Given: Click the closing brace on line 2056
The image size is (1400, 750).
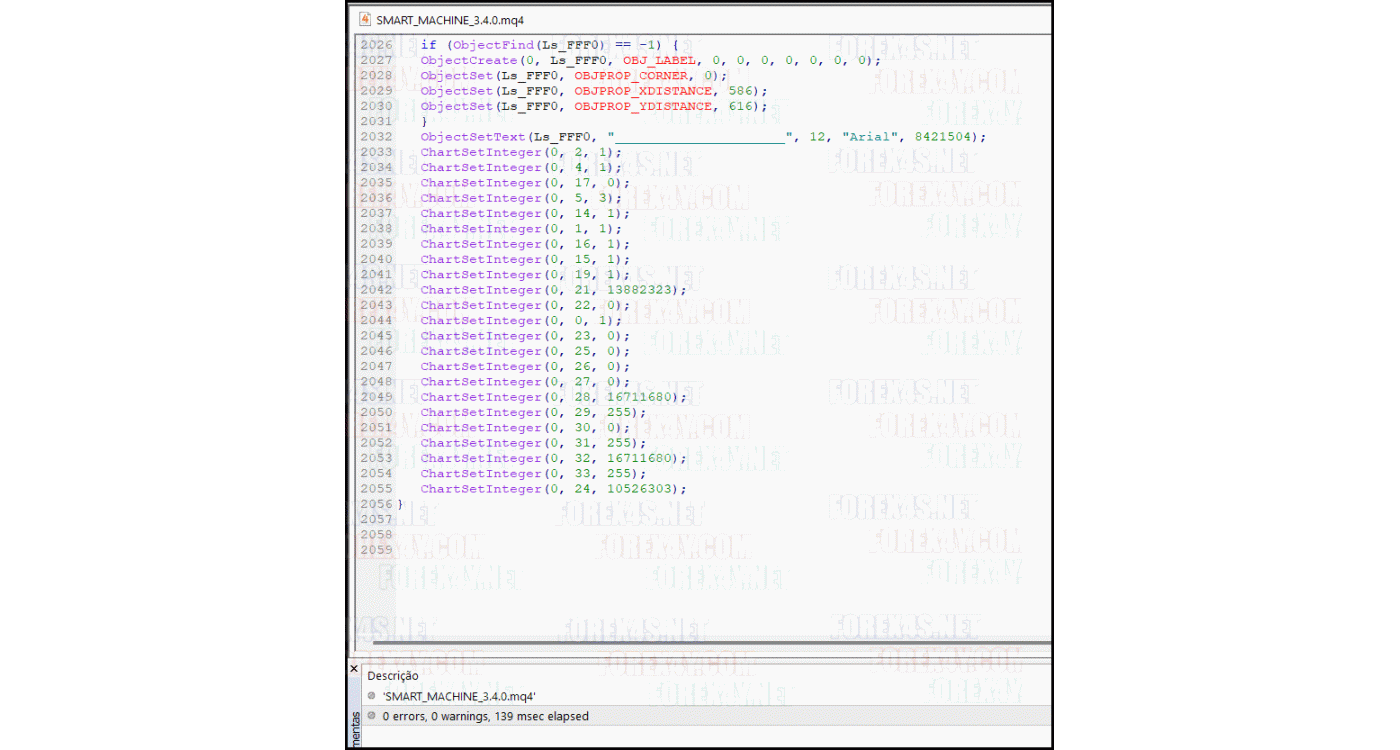Looking at the screenshot, I should 400,504.
